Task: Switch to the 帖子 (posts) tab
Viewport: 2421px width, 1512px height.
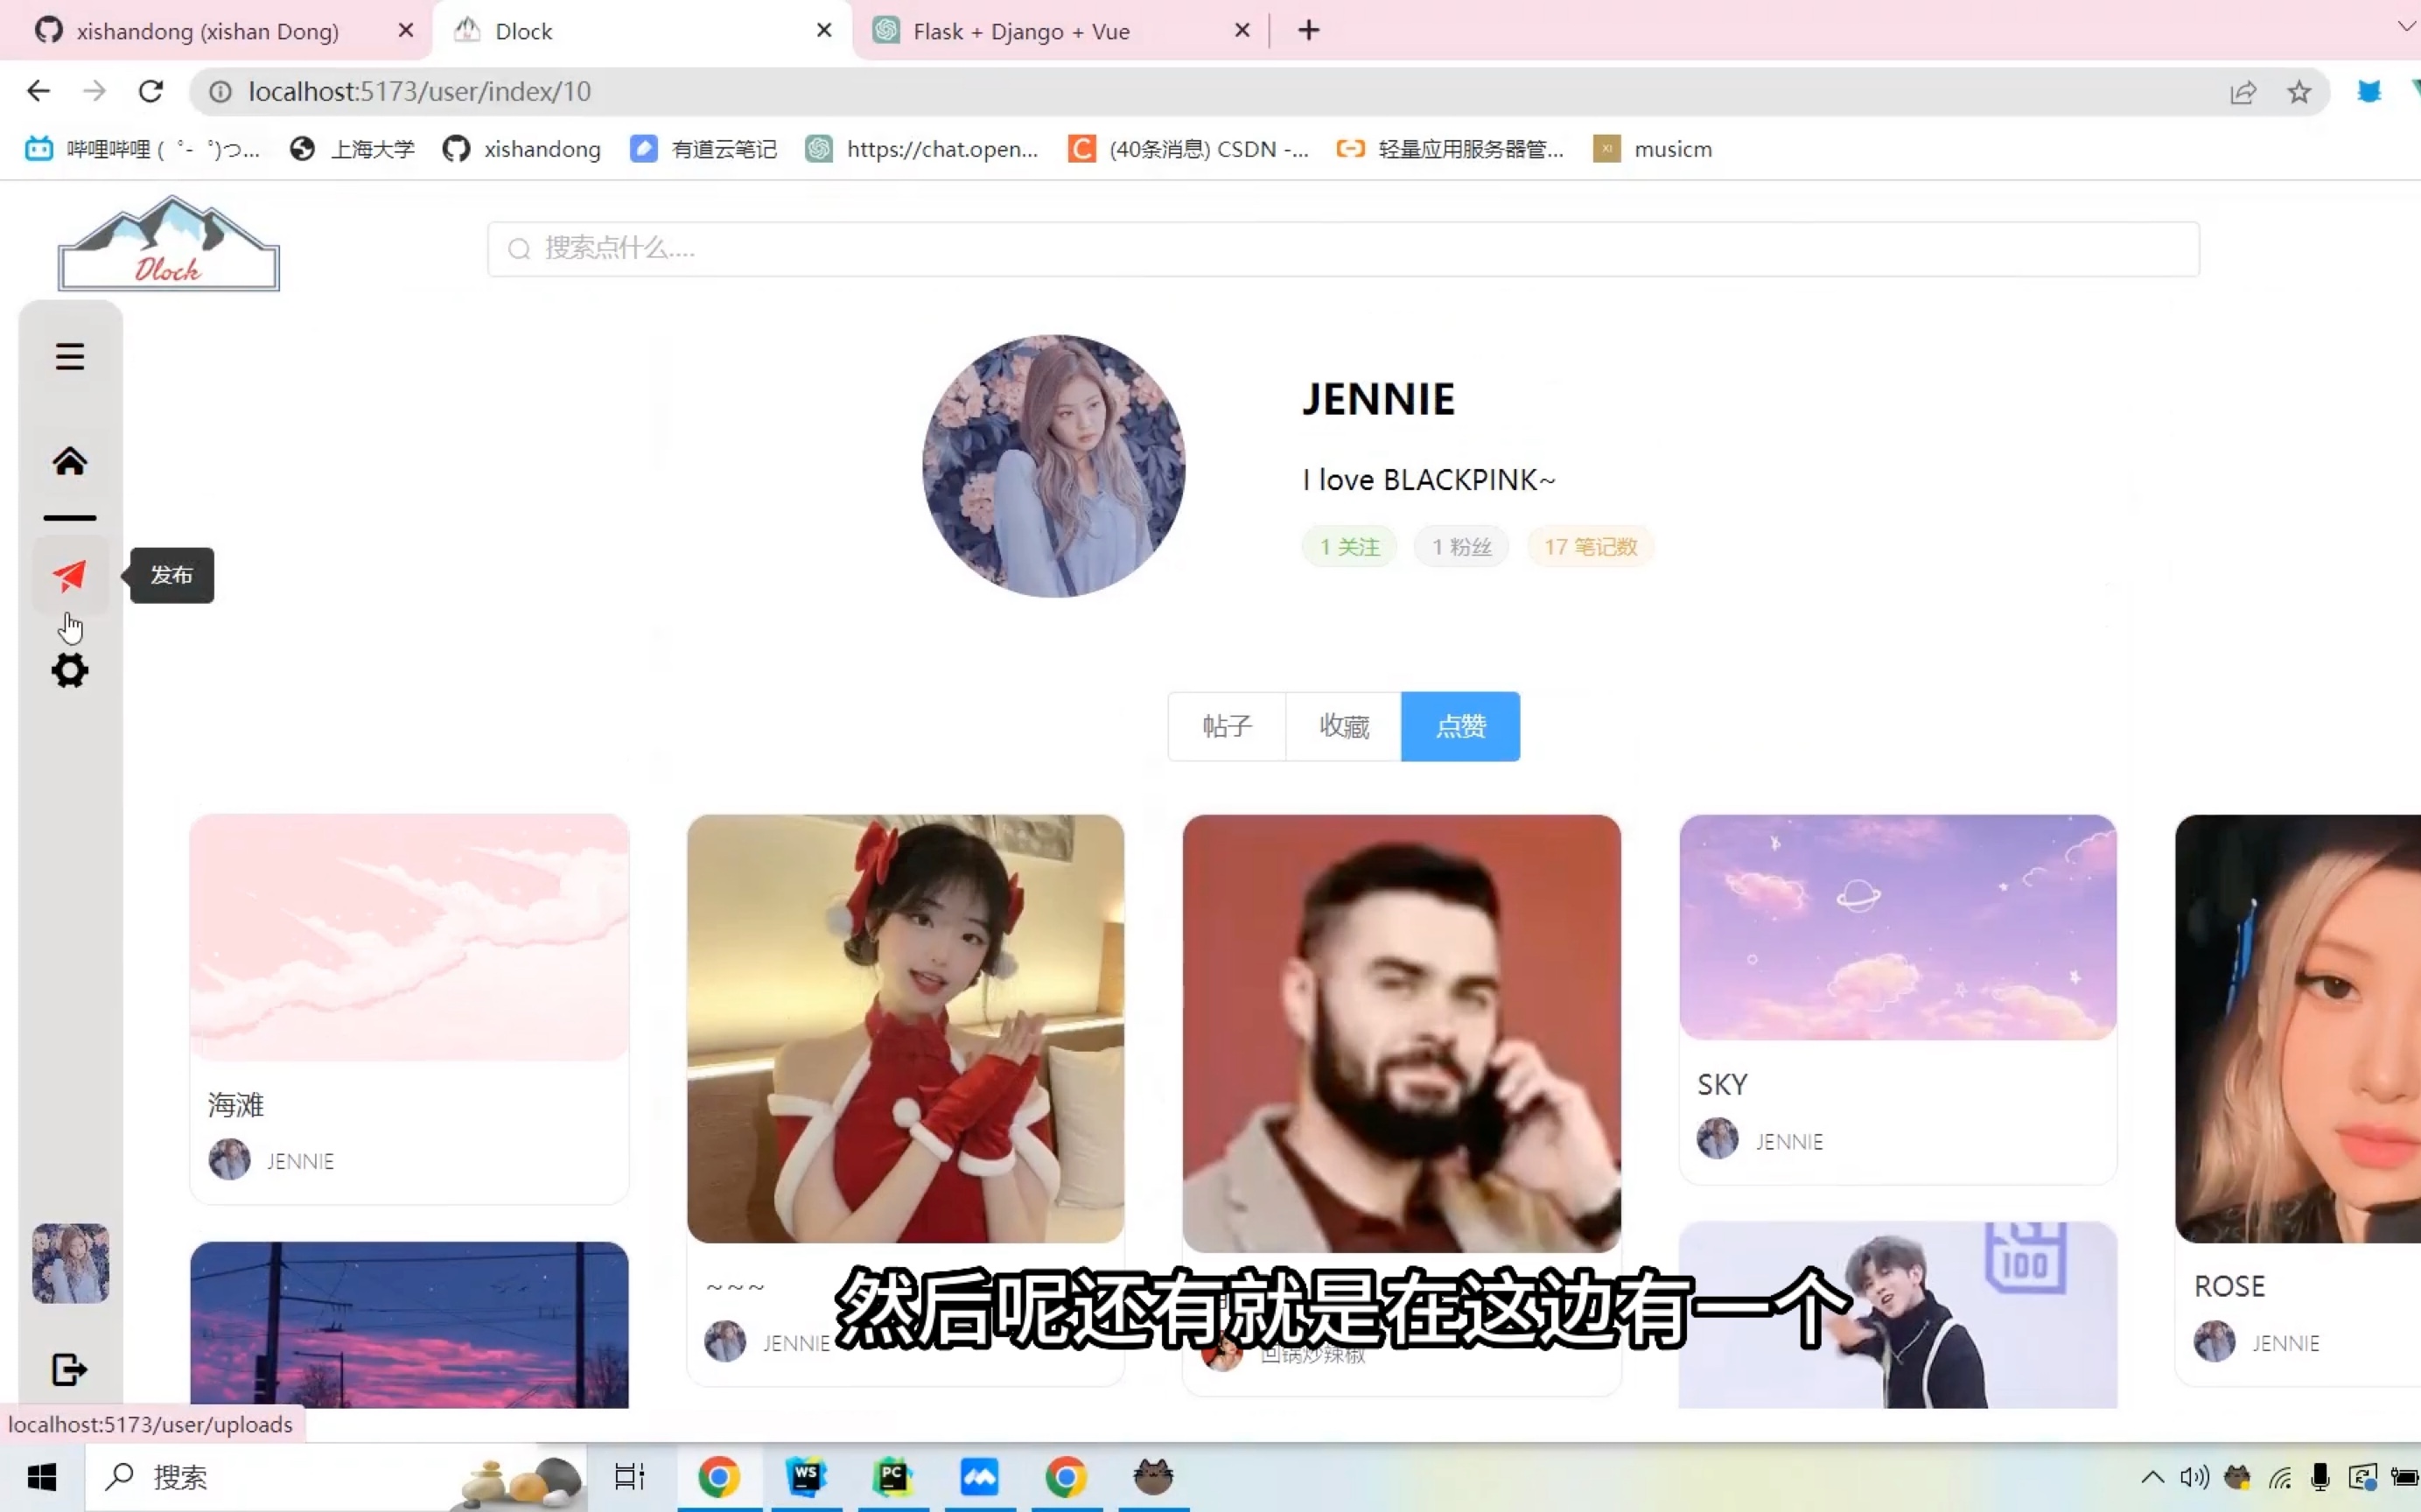Action: pos(1228,726)
